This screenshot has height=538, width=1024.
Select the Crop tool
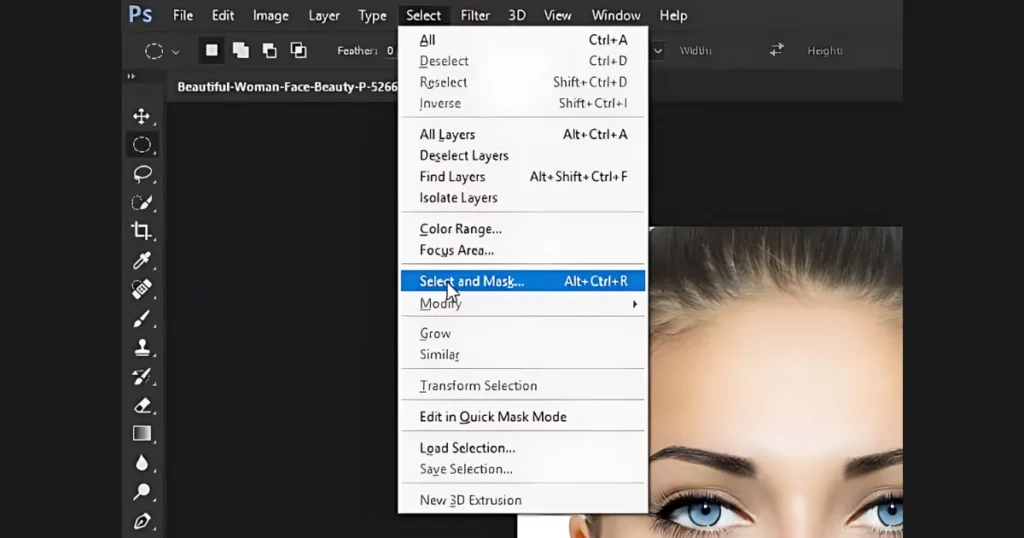click(142, 231)
